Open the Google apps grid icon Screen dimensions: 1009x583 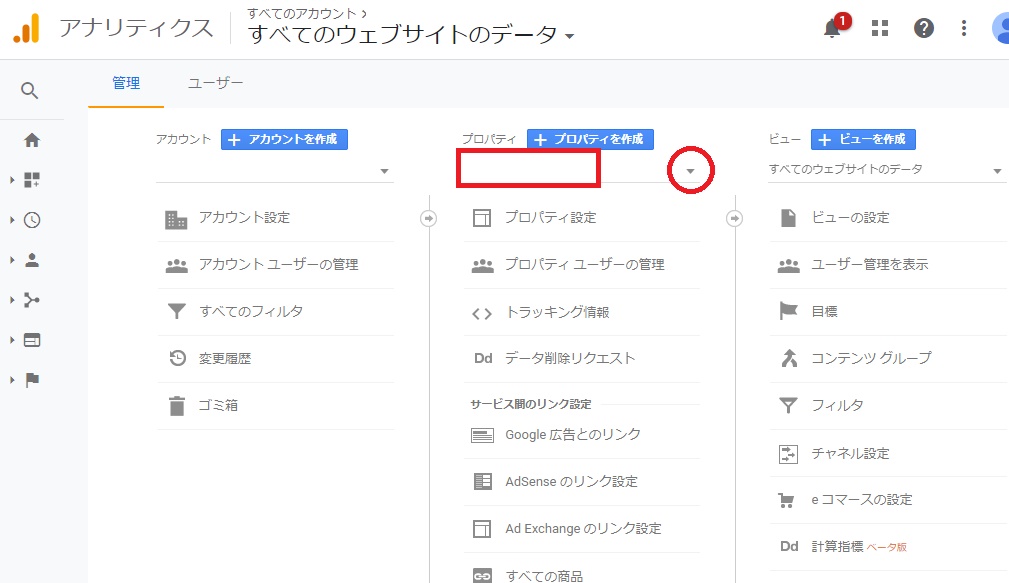[x=880, y=28]
